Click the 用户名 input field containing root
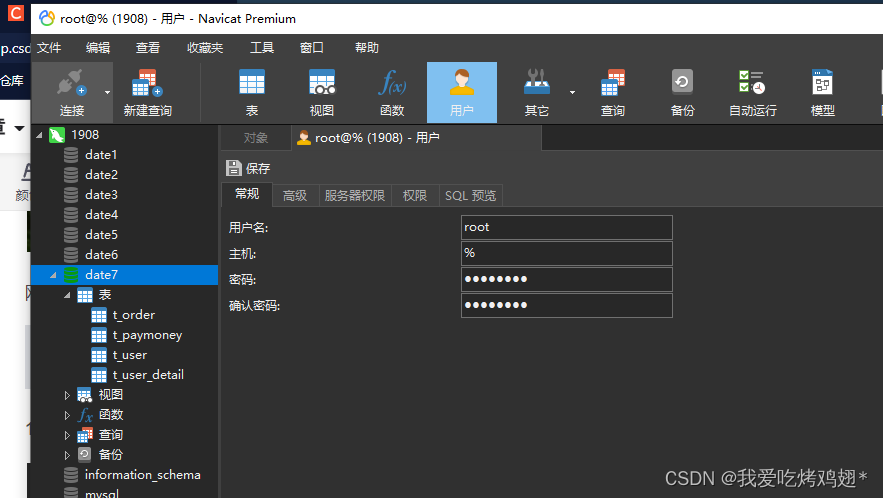This screenshot has height=498, width=883. pos(567,228)
